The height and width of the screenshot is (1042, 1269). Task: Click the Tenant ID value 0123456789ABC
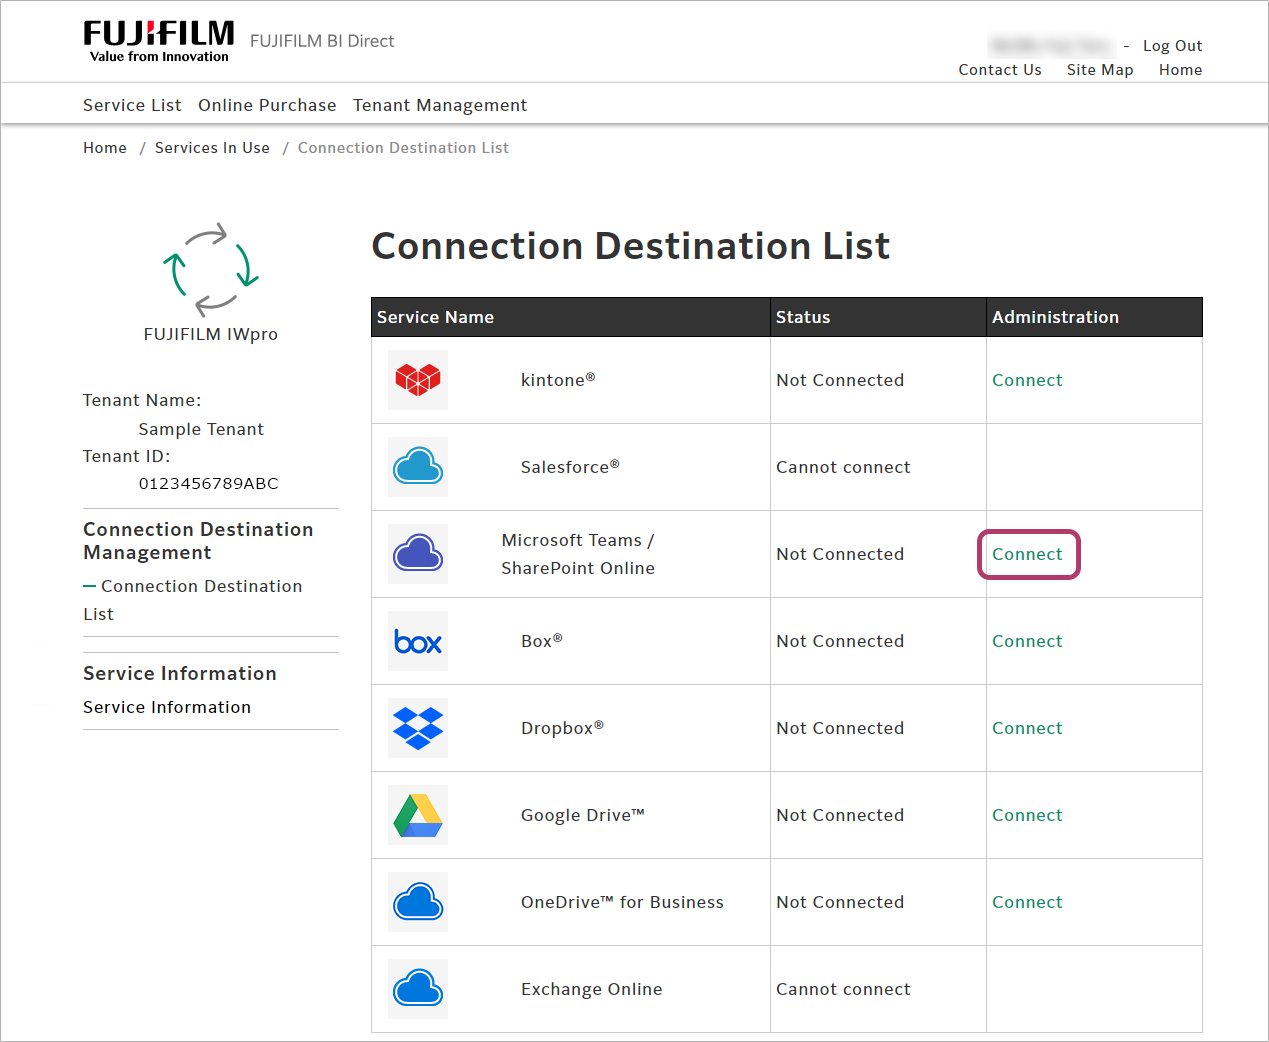(209, 483)
